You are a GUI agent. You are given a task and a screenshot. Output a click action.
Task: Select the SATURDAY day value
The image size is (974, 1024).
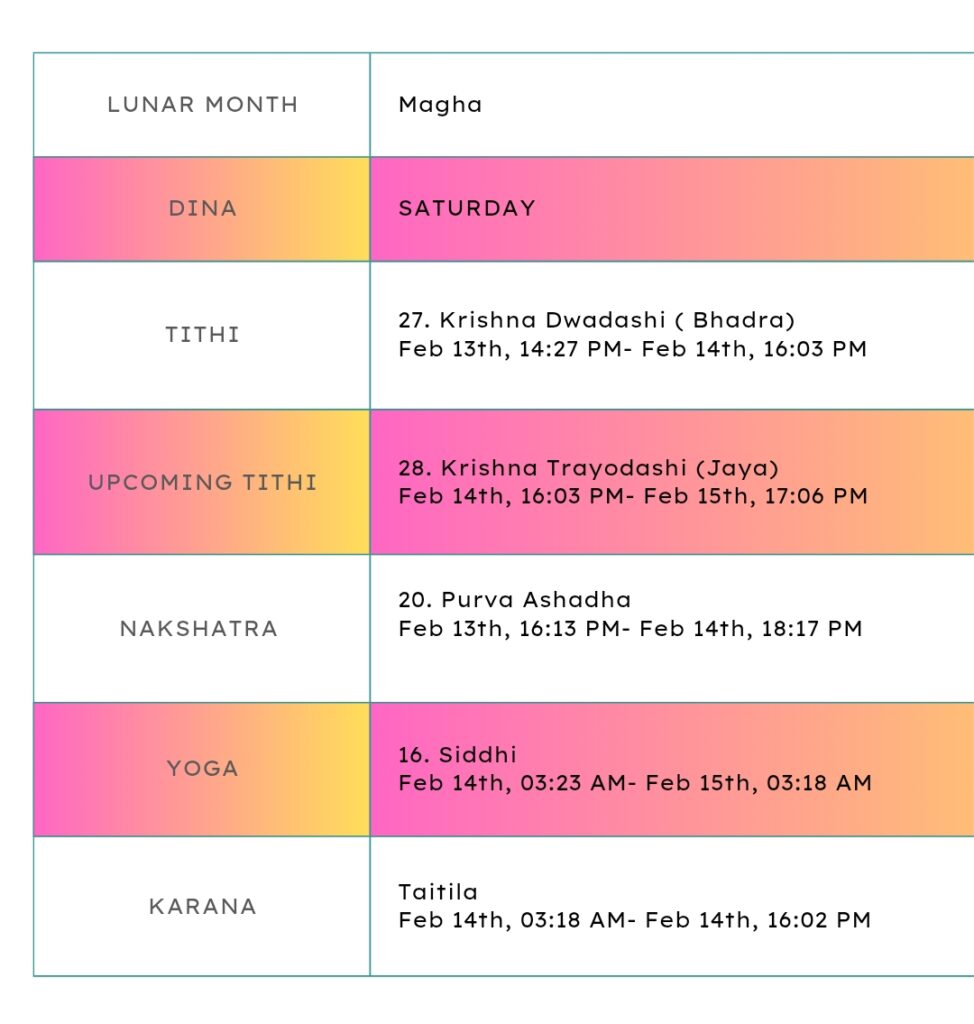467,208
